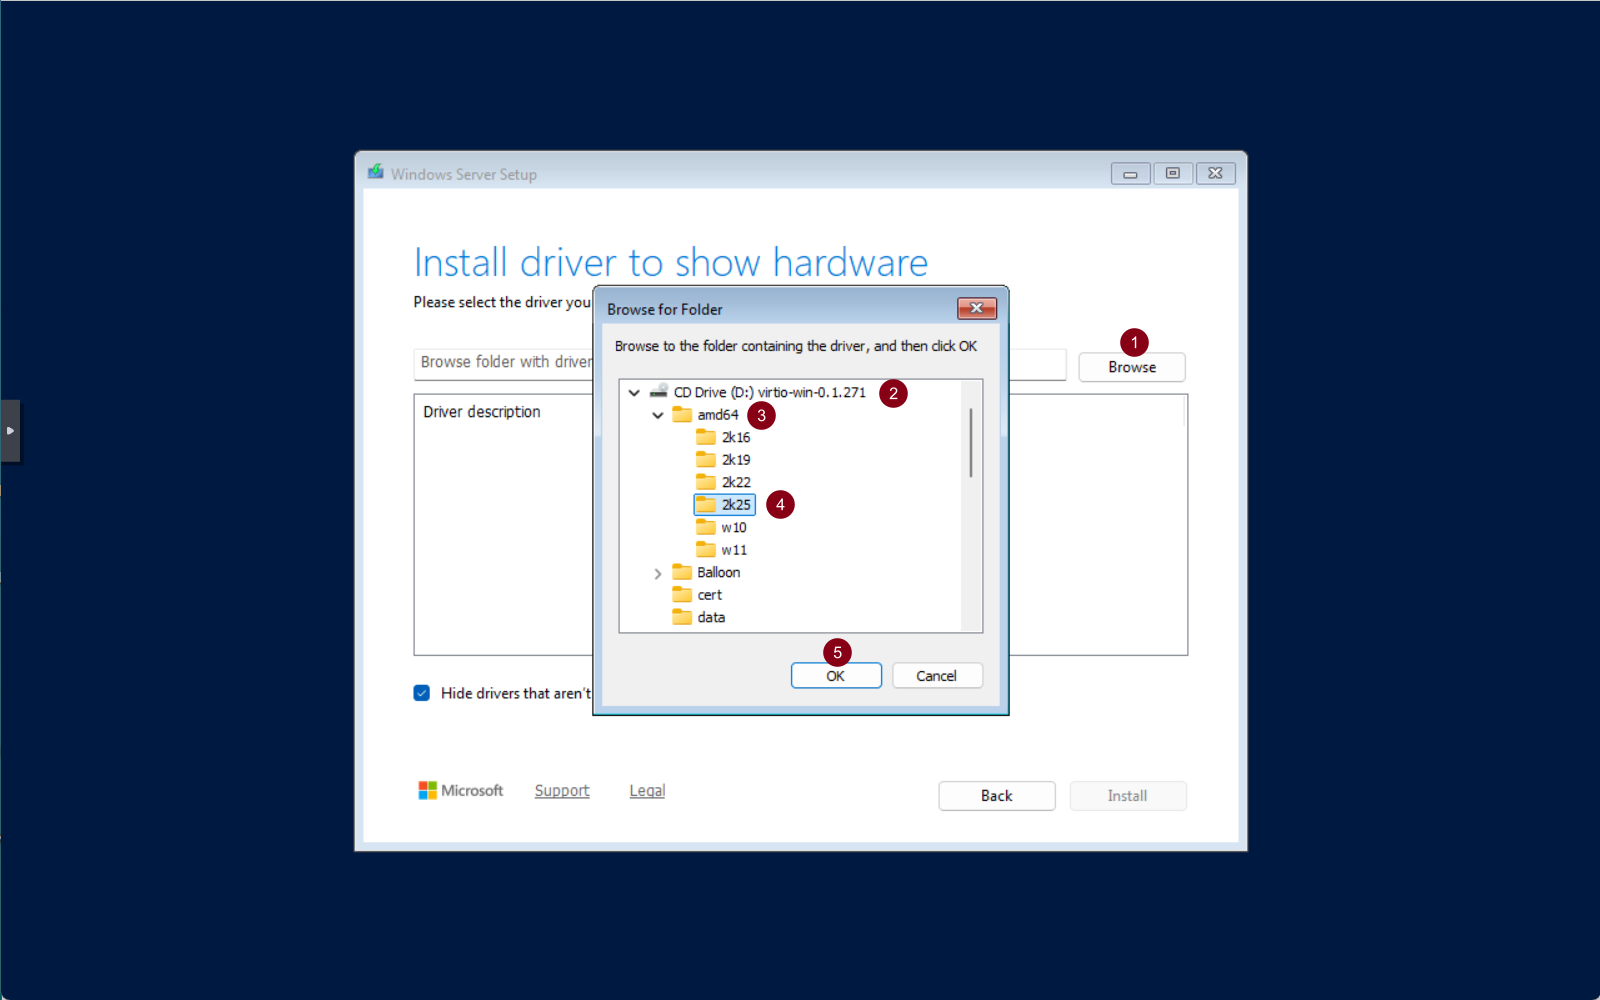1600x1000 pixels.
Task: Open the Support link
Action: [562, 790]
